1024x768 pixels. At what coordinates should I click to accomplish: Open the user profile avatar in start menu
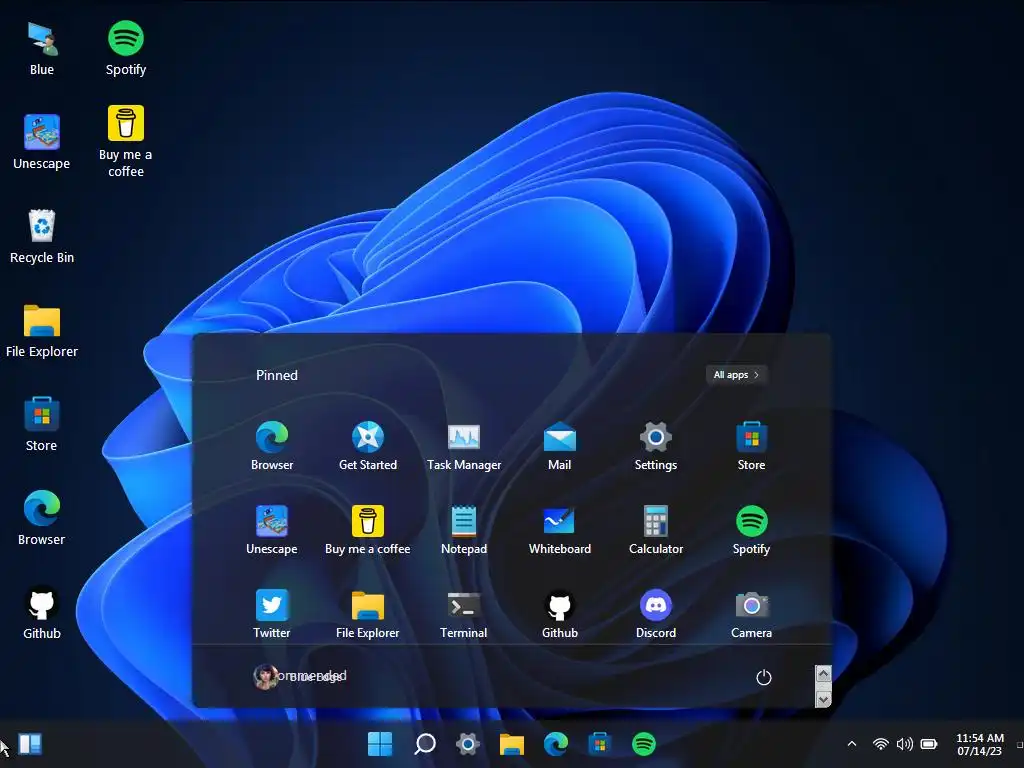click(x=264, y=677)
